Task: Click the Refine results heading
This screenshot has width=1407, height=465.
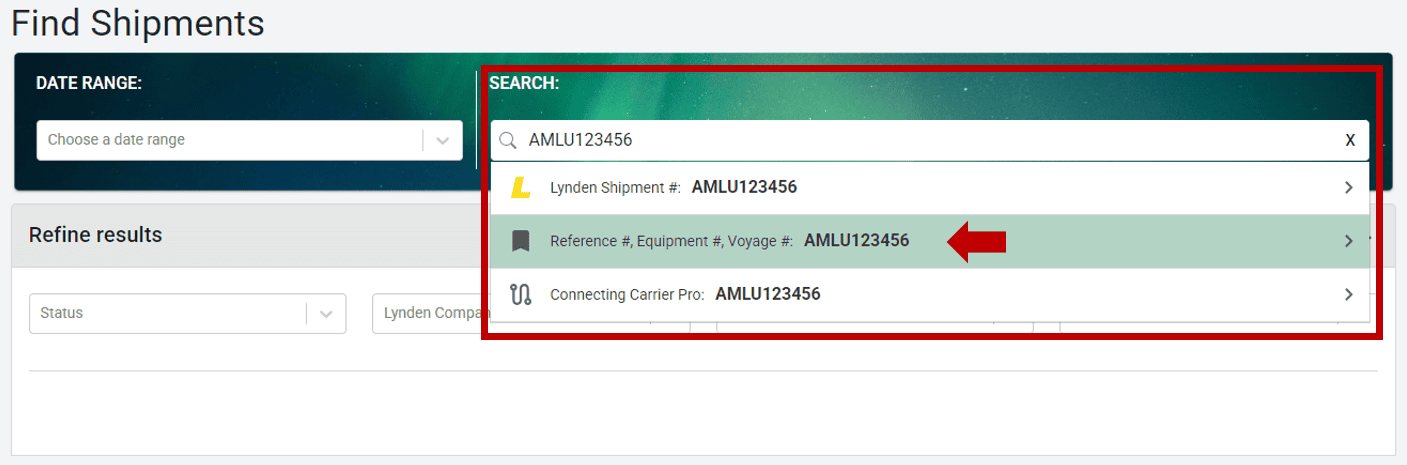Action: 95,235
